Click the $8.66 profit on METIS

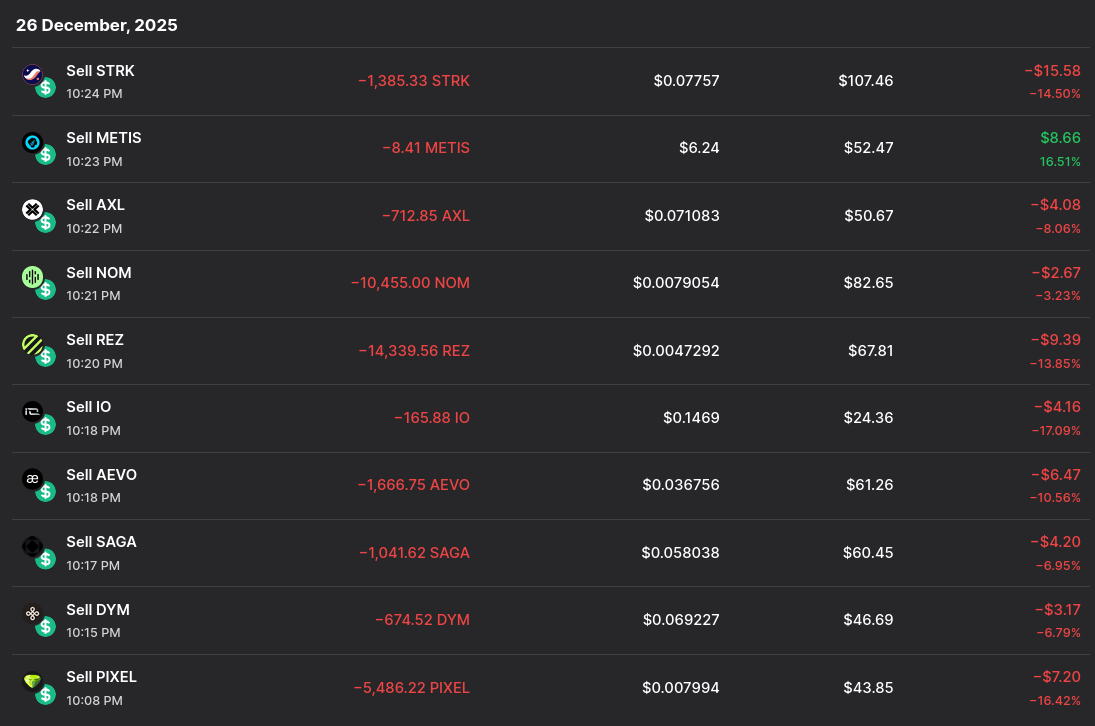click(1060, 138)
